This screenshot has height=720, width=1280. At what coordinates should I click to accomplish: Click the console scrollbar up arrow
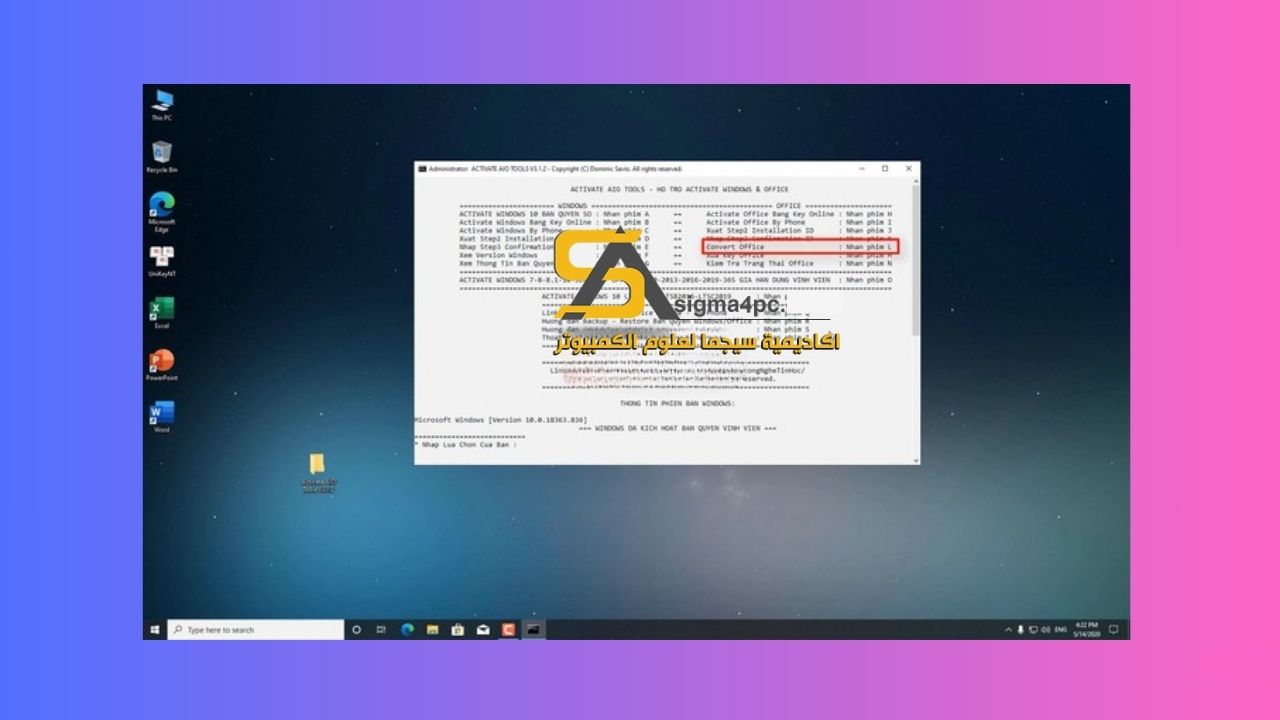[x=914, y=181]
